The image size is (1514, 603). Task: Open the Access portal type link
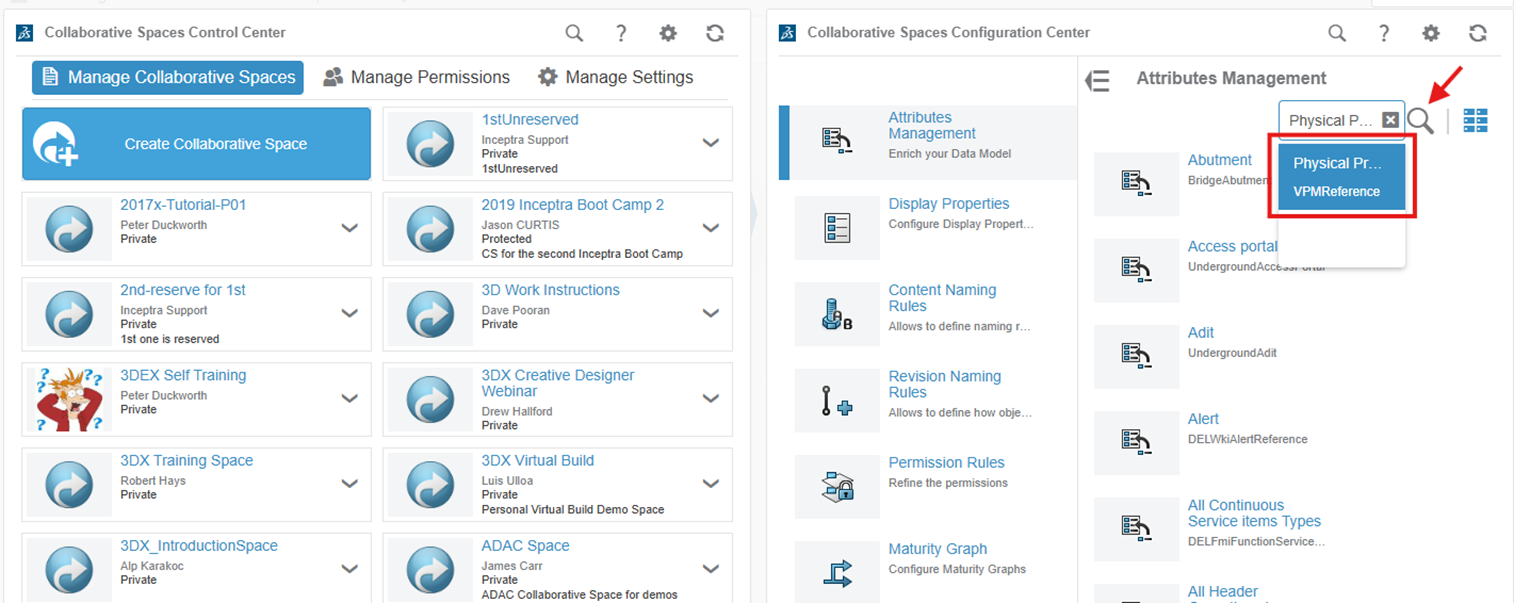pos(1233,246)
